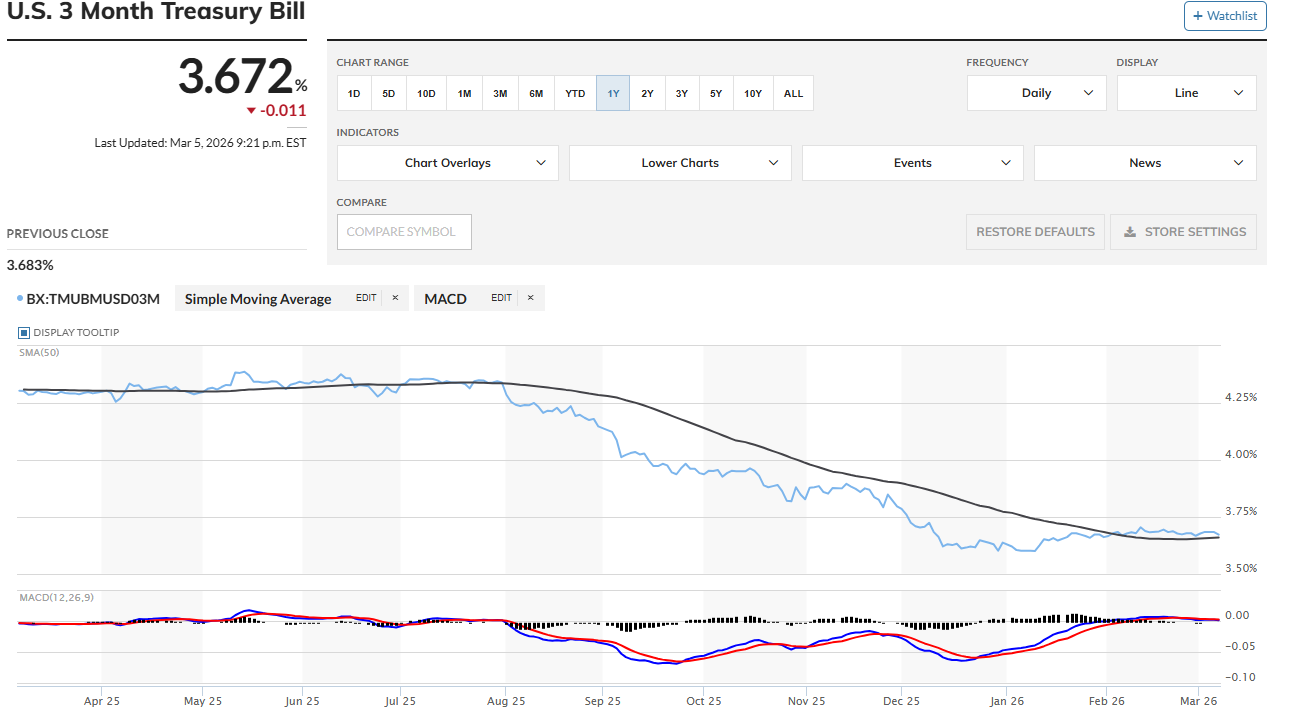Select the 5Y chart range
This screenshot has height=719, width=1307.
[x=716, y=93]
